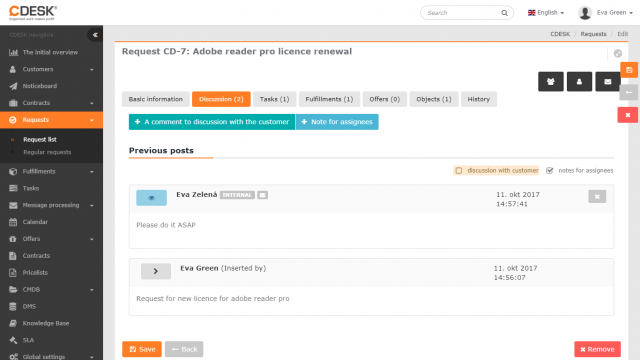
Task: Toggle the eye visibility button on post
Action: (x=151, y=198)
